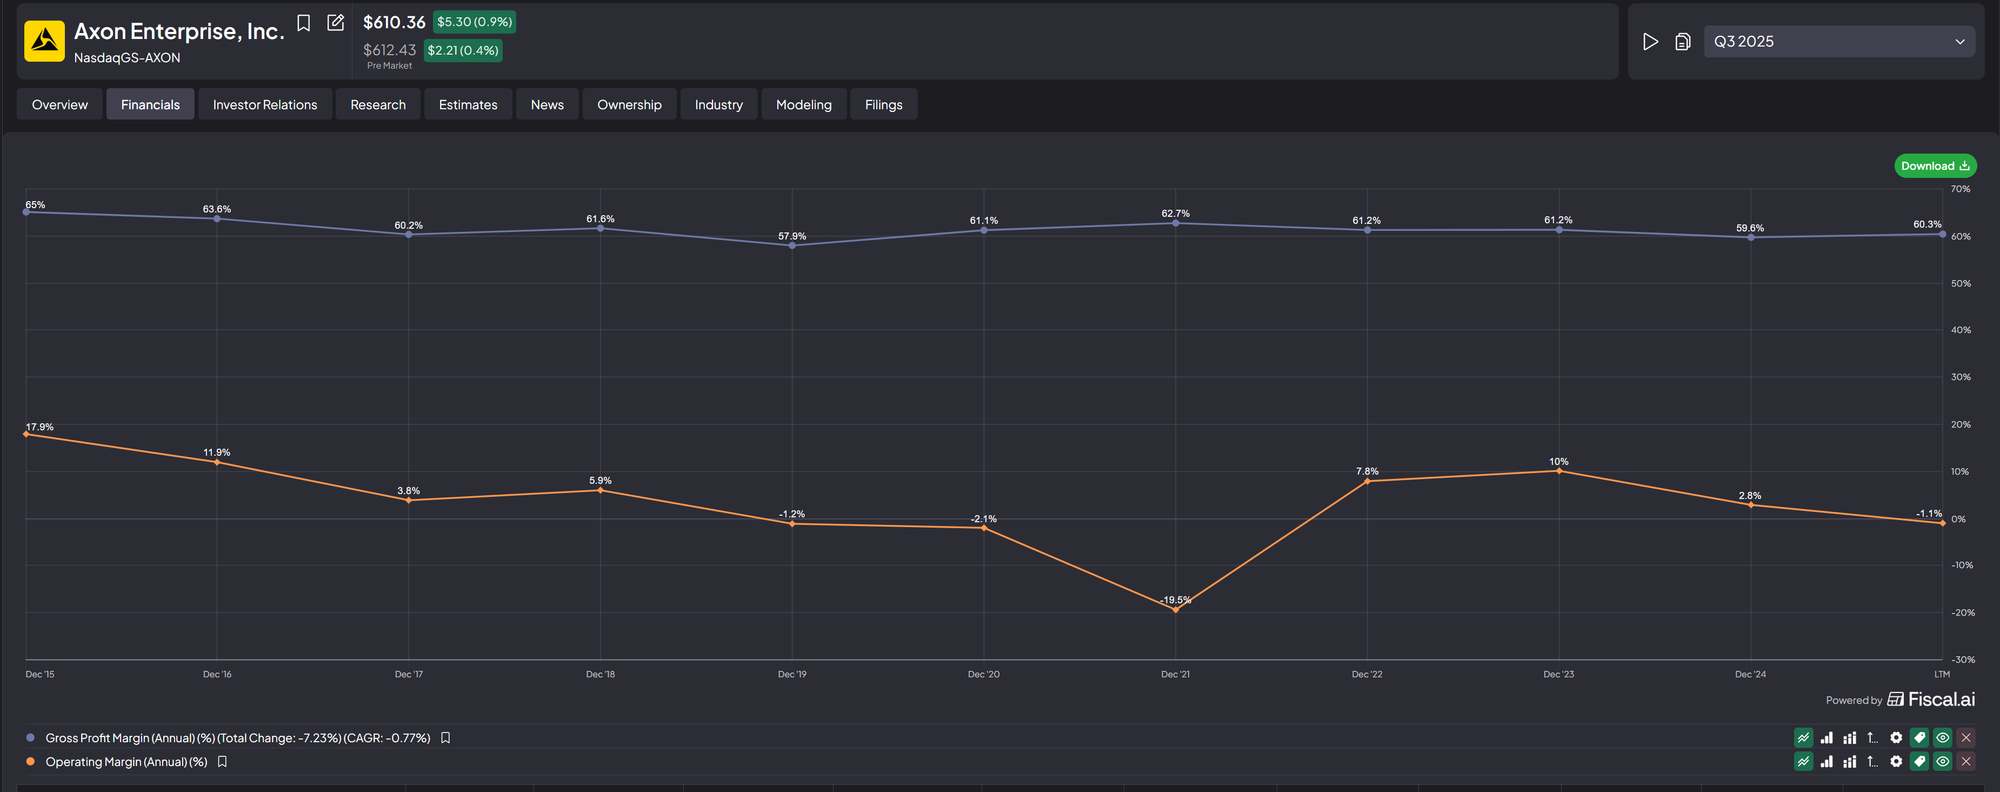Click the play icon next to Q3 2025
Image resolution: width=2000 pixels, height=792 pixels.
tap(1651, 42)
